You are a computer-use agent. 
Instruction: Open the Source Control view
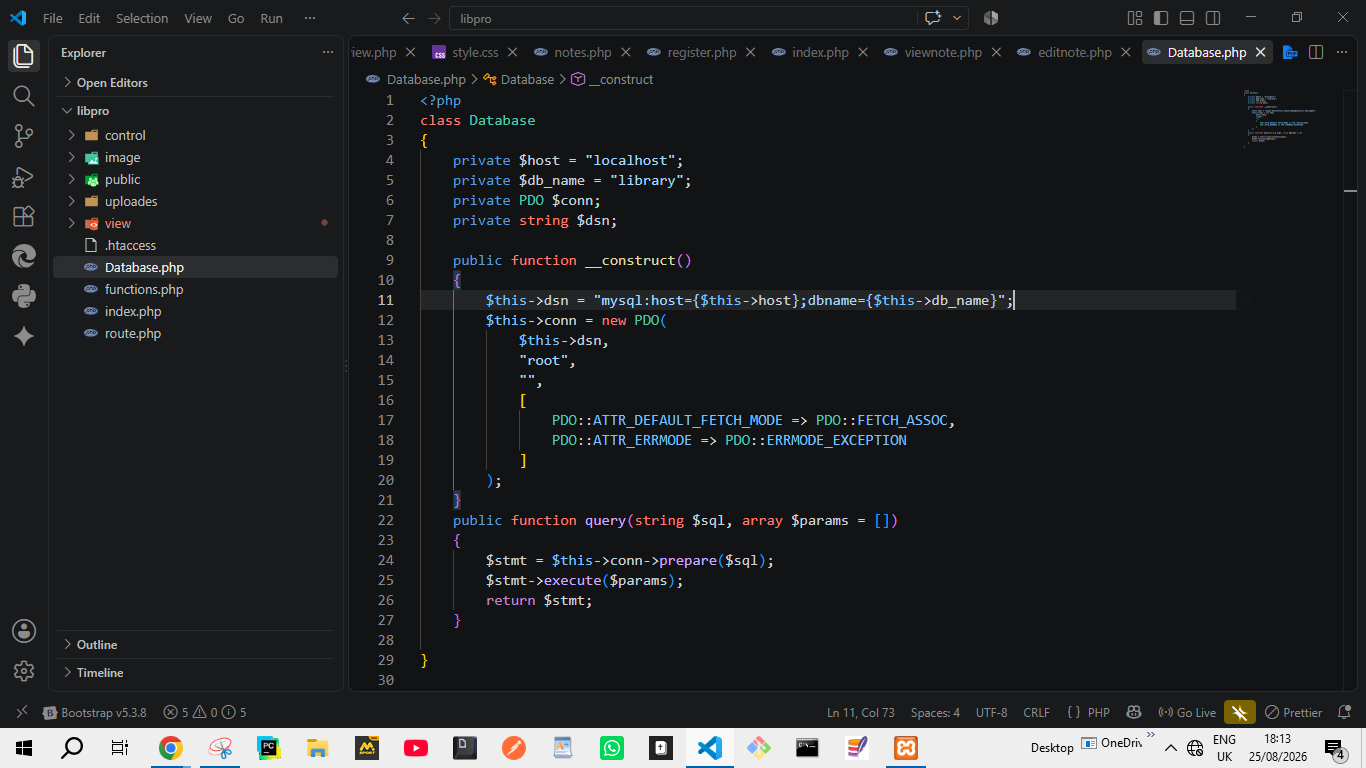24,136
